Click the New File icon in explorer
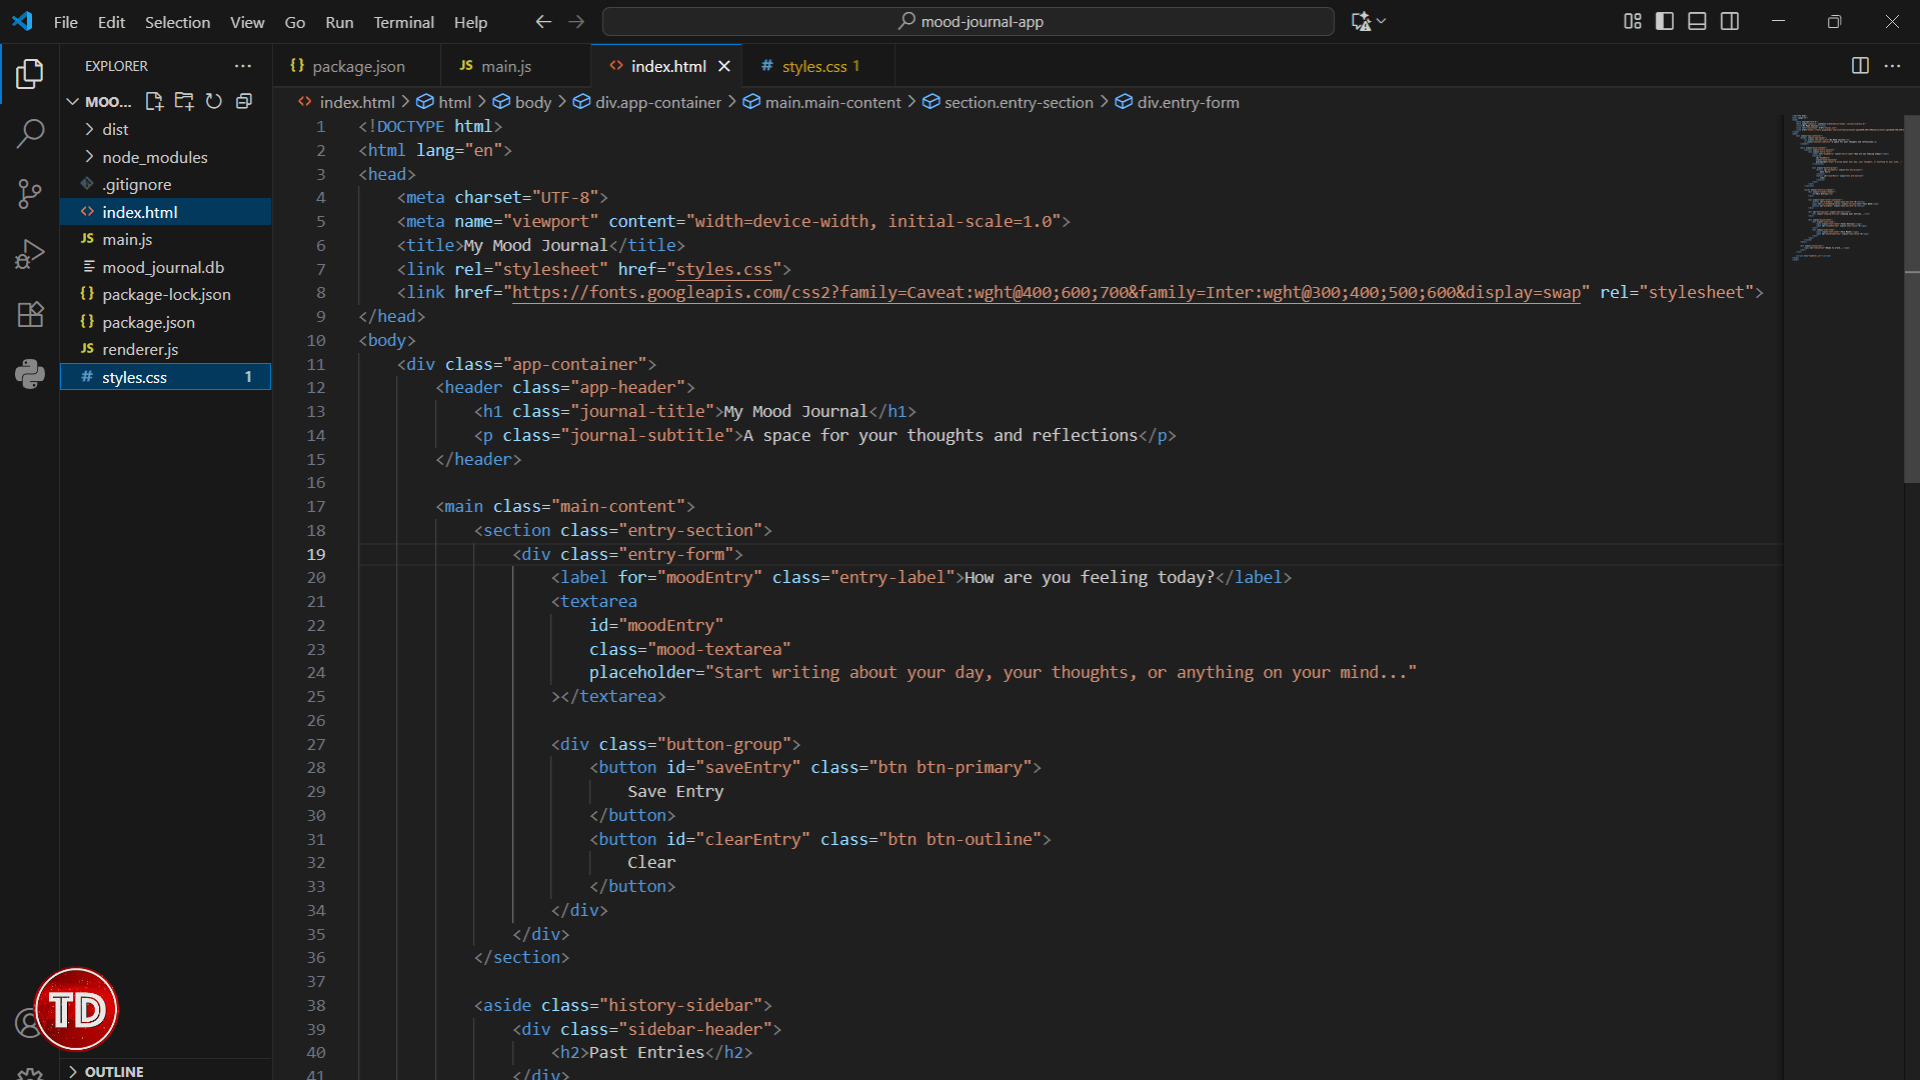 tap(154, 101)
